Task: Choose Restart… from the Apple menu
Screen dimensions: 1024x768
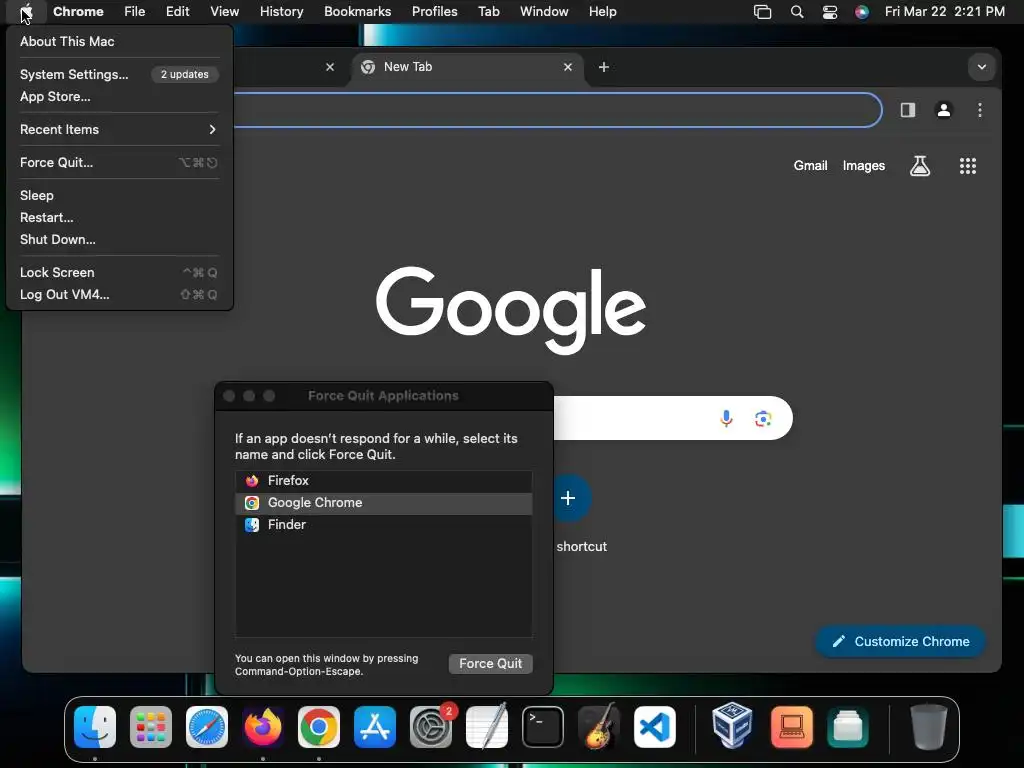Action: coord(120,217)
